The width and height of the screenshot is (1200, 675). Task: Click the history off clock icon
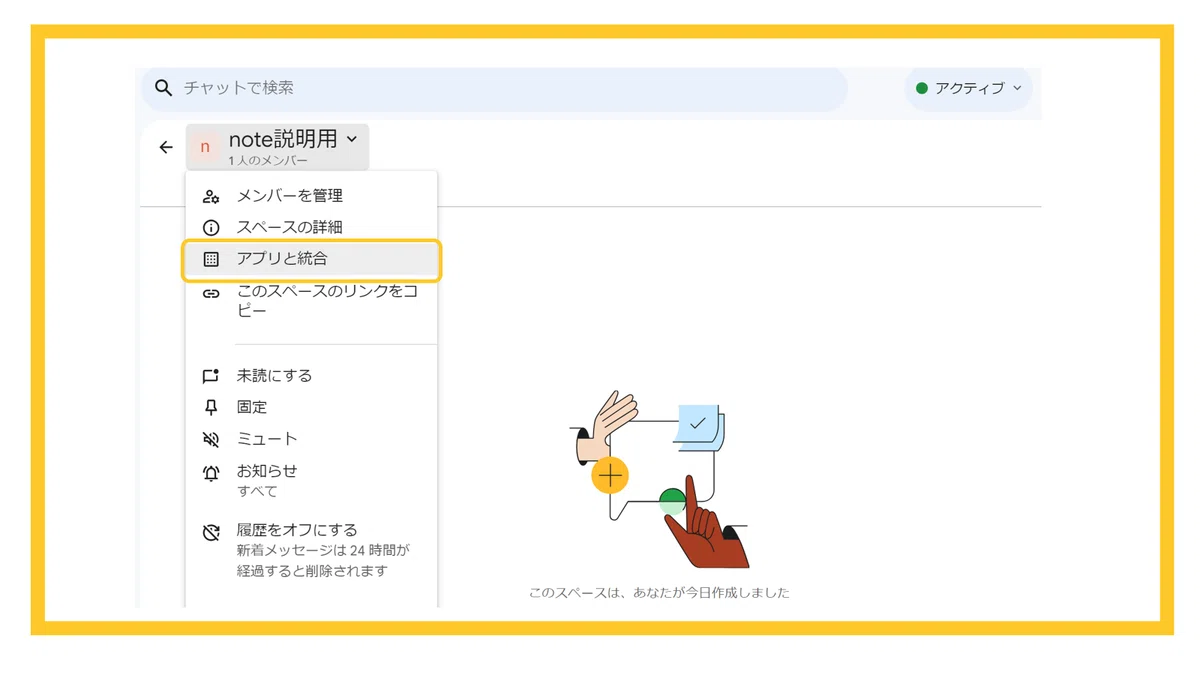(x=211, y=533)
